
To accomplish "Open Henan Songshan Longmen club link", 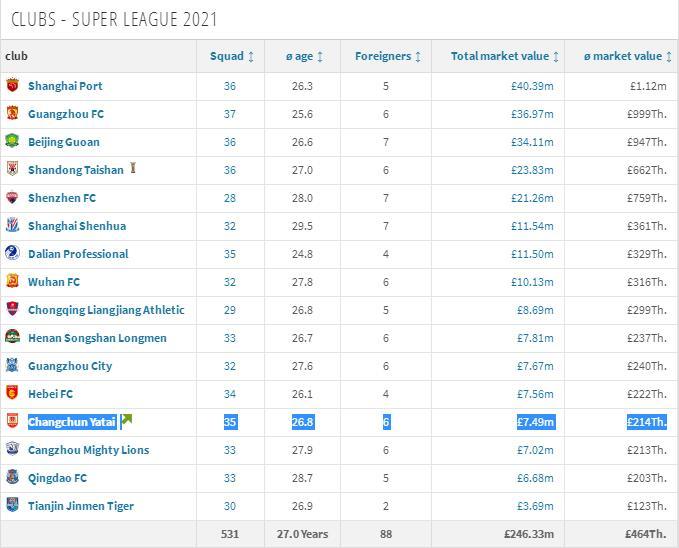I will pos(97,338).
